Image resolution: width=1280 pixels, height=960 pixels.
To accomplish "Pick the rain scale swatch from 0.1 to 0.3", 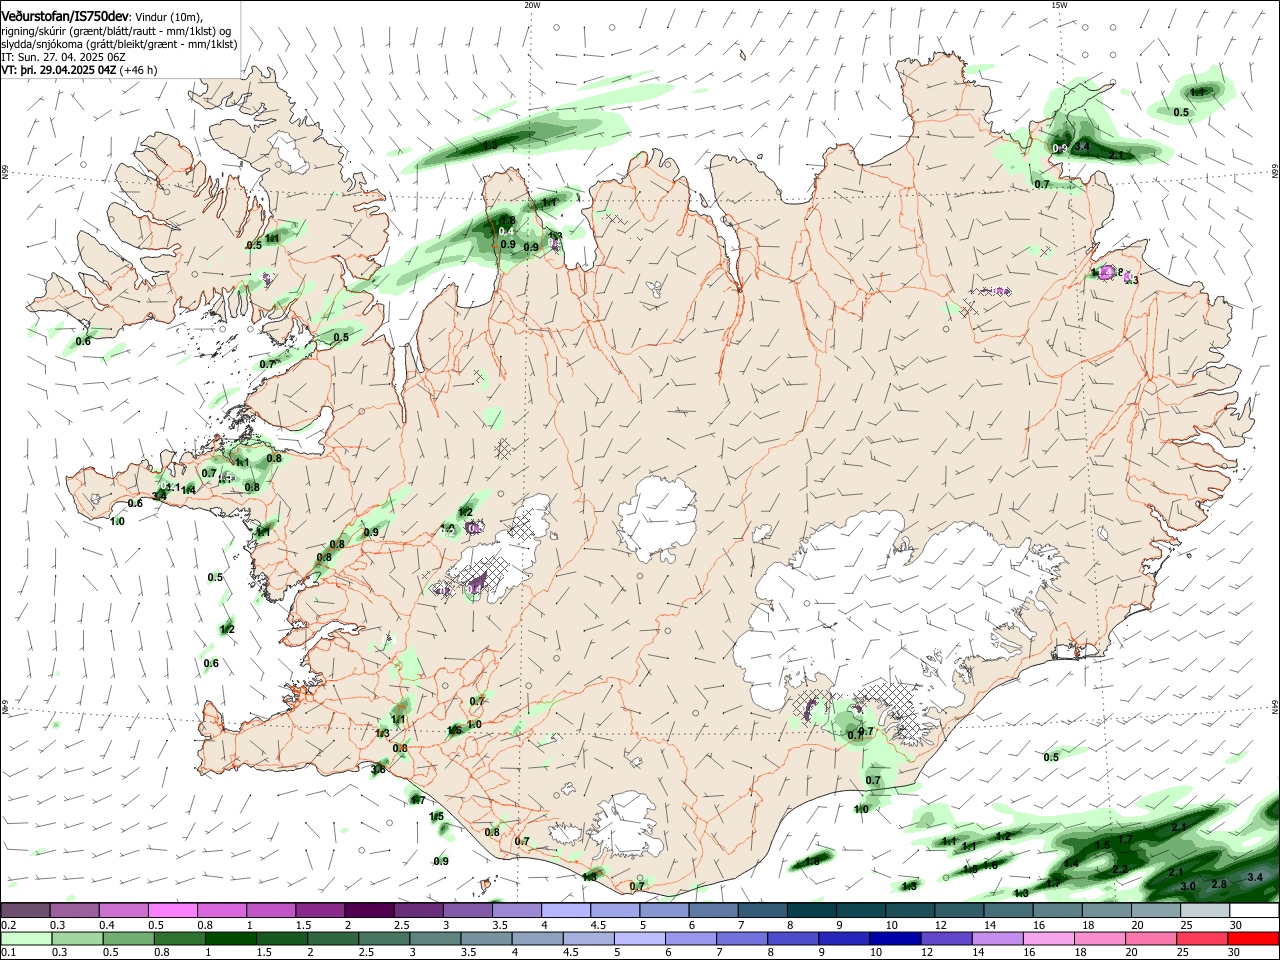I will (x=25, y=938).
